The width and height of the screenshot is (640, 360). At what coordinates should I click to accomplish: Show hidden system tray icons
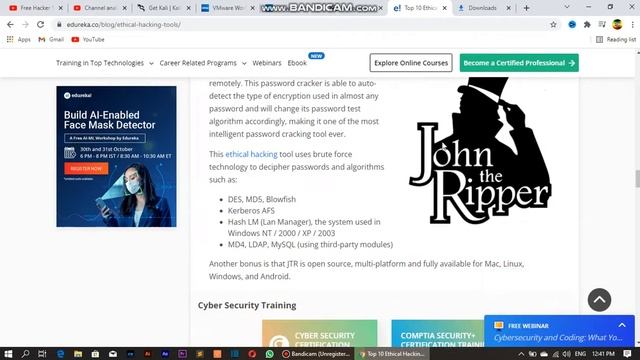(521, 354)
